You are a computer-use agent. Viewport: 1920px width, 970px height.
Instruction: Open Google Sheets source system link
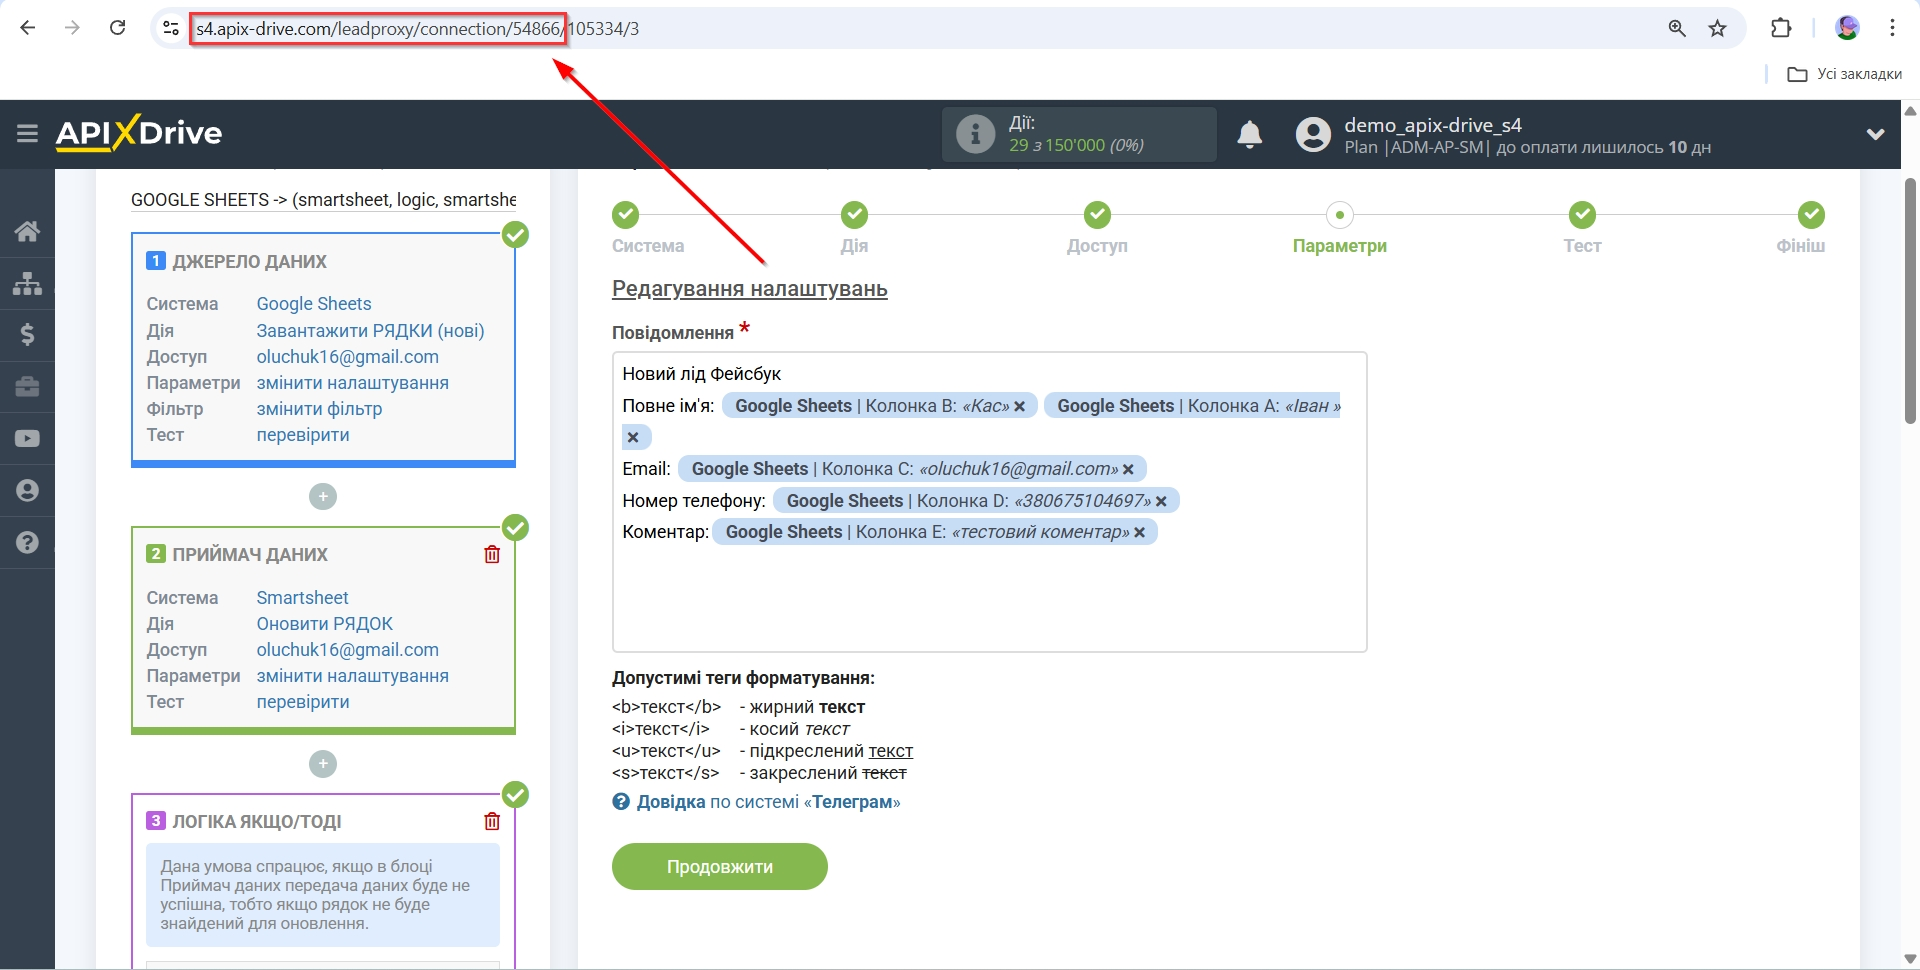pos(314,304)
